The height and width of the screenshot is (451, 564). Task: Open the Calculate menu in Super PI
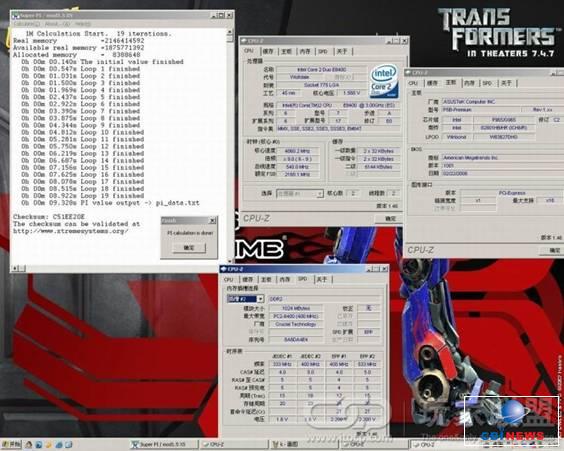tap(27, 24)
